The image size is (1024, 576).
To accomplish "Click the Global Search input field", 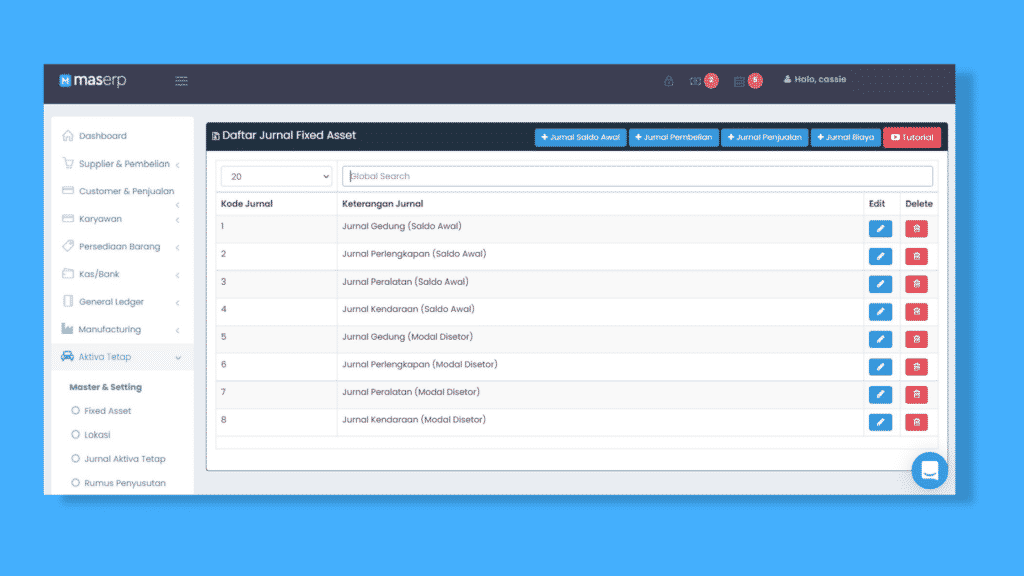I will [637, 176].
